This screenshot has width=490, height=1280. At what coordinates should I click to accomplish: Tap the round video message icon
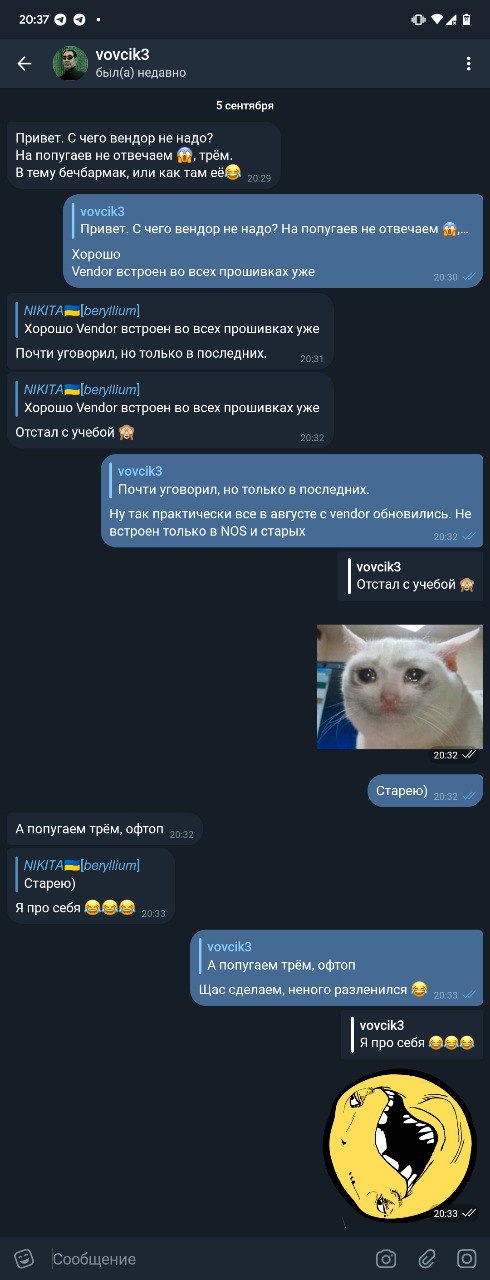466,1258
